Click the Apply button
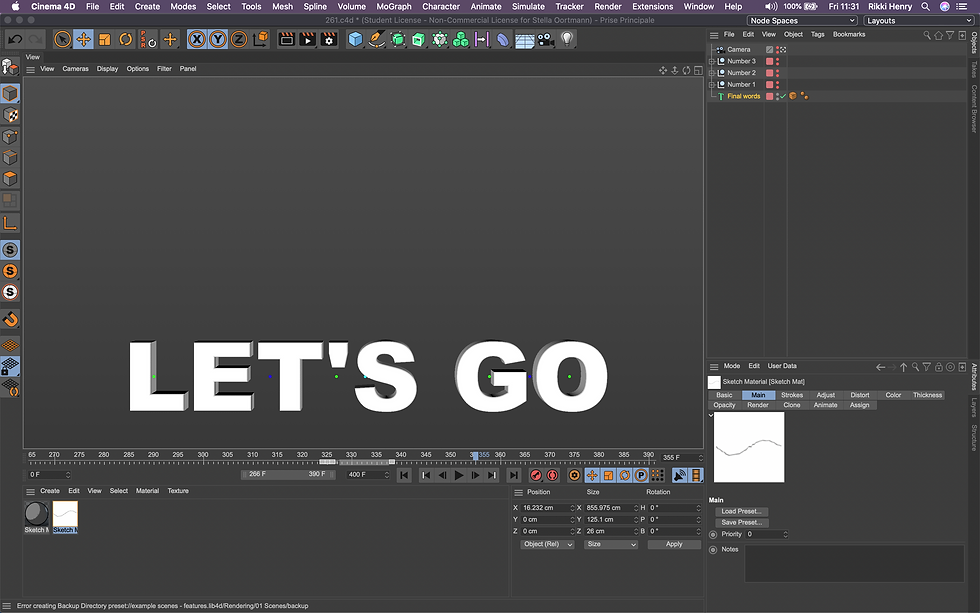980x613 pixels. pos(674,544)
